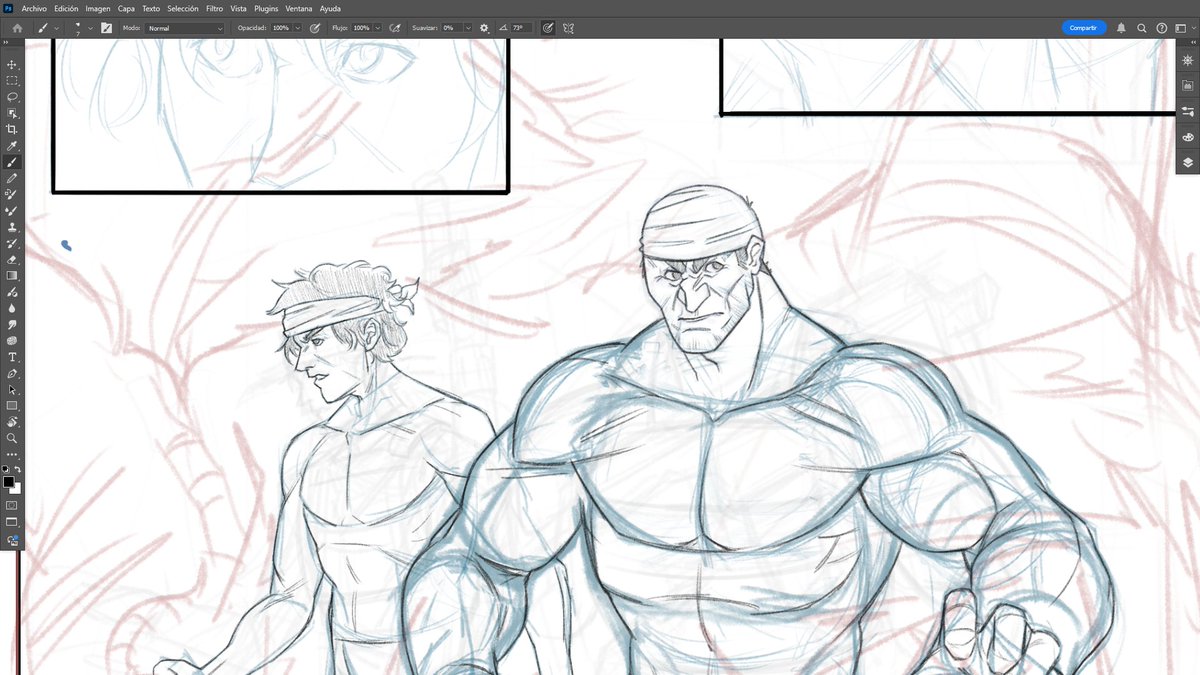The height and width of the screenshot is (675, 1200).
Task: Select the active Brush tool in toolbox
Action: pos(12,162)
